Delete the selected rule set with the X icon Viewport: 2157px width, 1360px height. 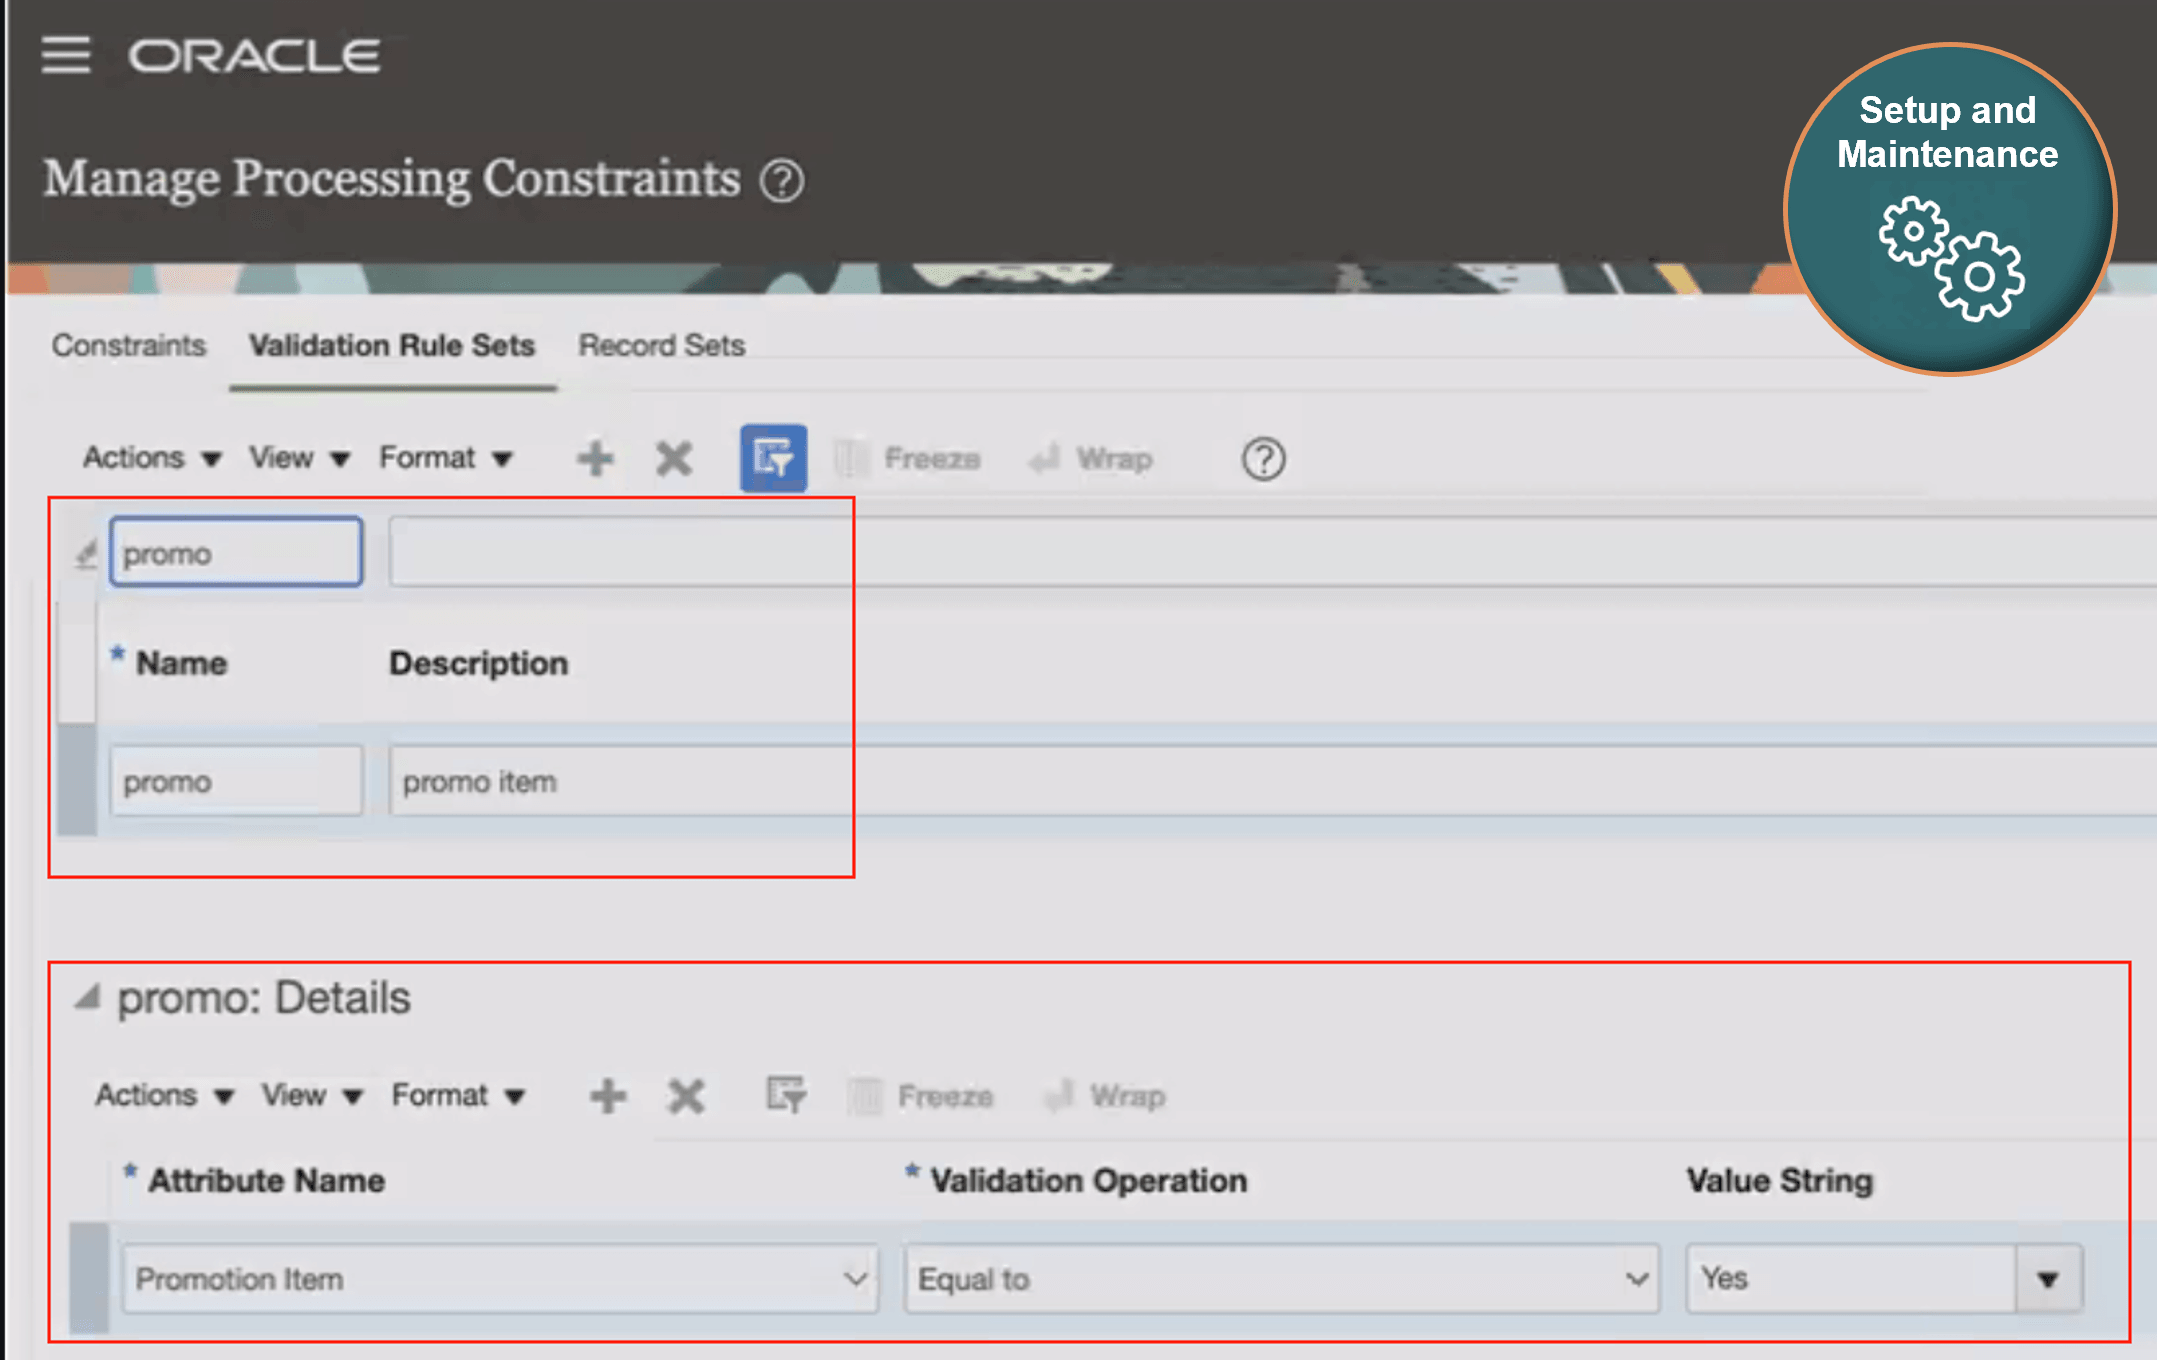pyautogui.click(x=674, y=459)
